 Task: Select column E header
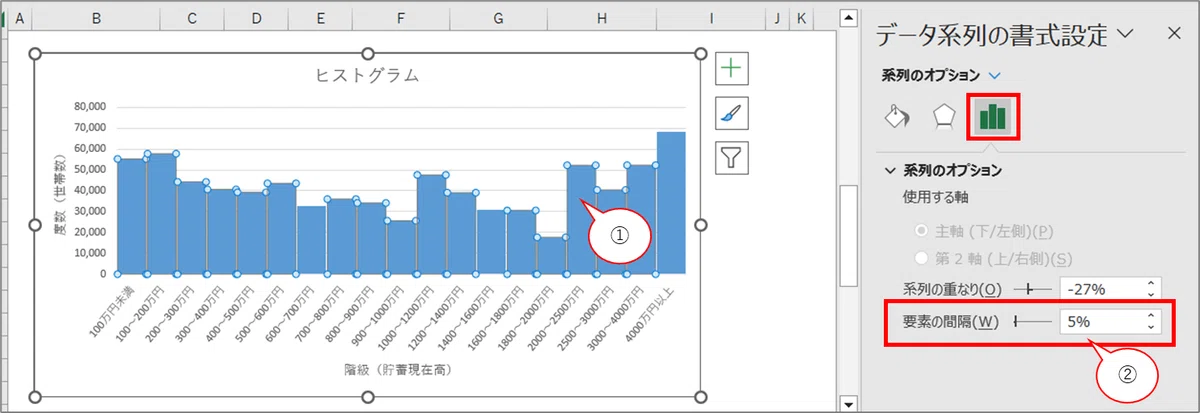pyautogui.click(x=320, y=18)
